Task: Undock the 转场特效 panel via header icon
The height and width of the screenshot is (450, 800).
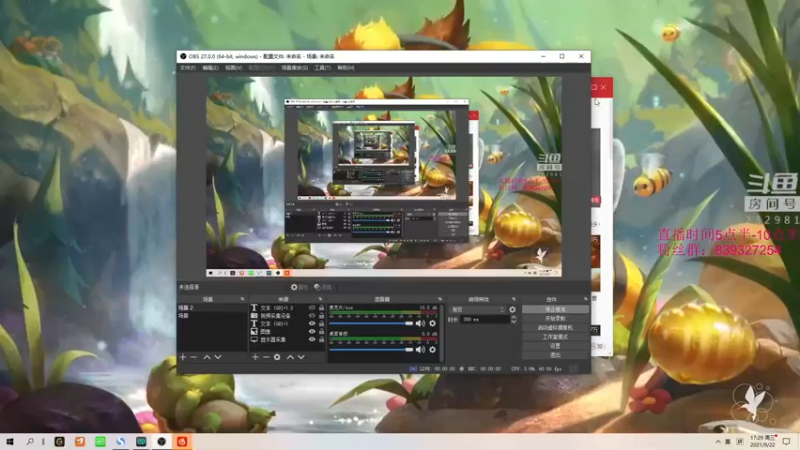Action: click(x=514, y=299)
